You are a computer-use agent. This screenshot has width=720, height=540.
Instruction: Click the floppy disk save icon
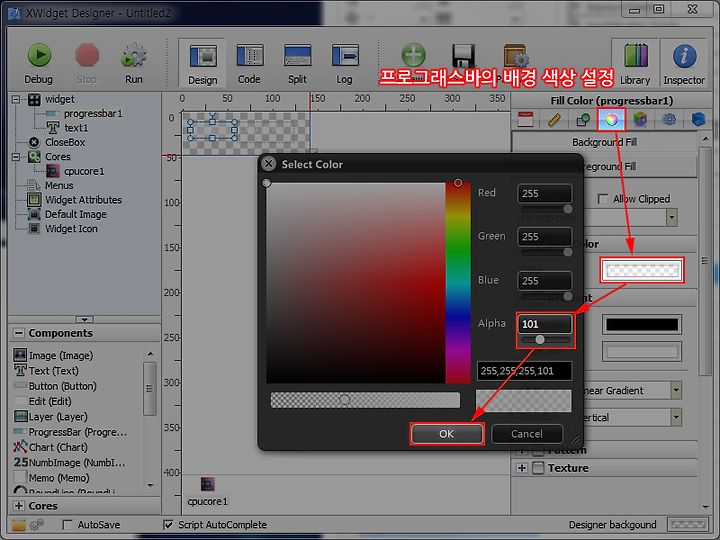tap(463, 56)
